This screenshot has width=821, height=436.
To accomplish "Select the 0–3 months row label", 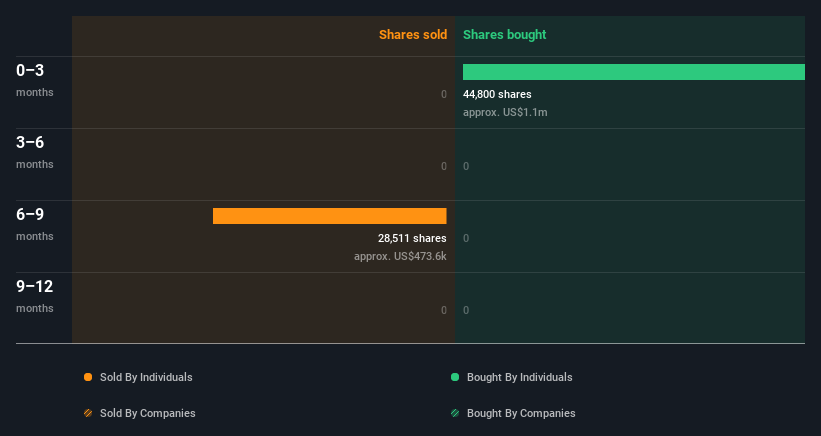I will pos(35,80).
